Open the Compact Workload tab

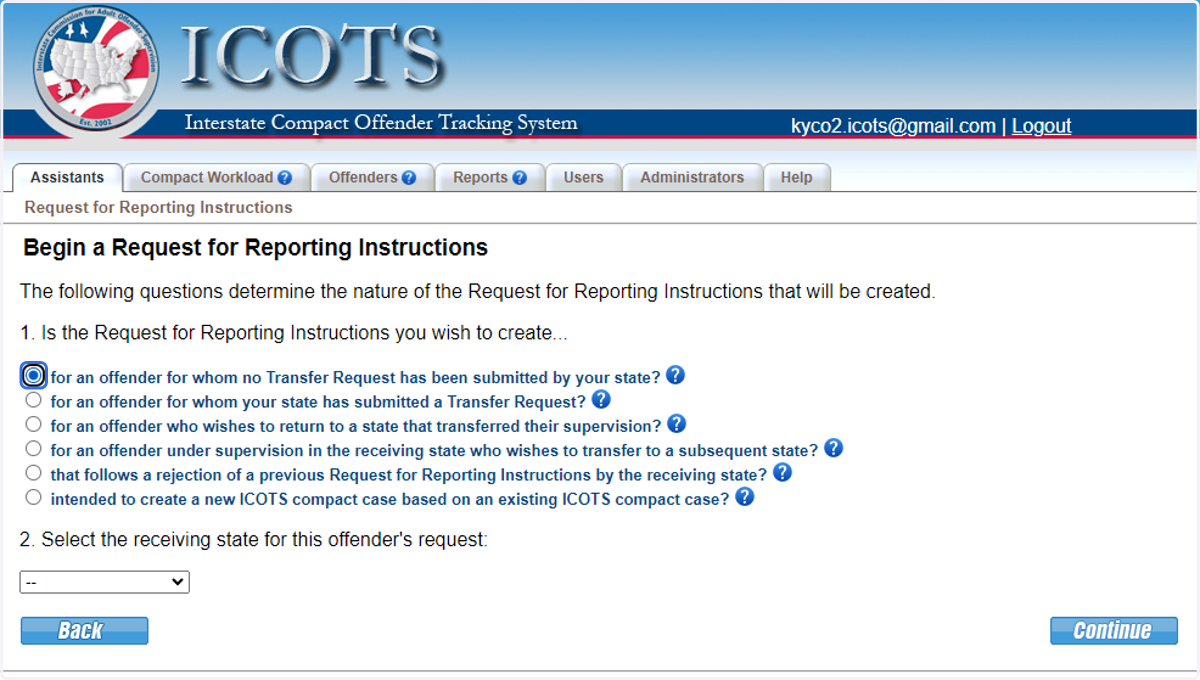216,178
